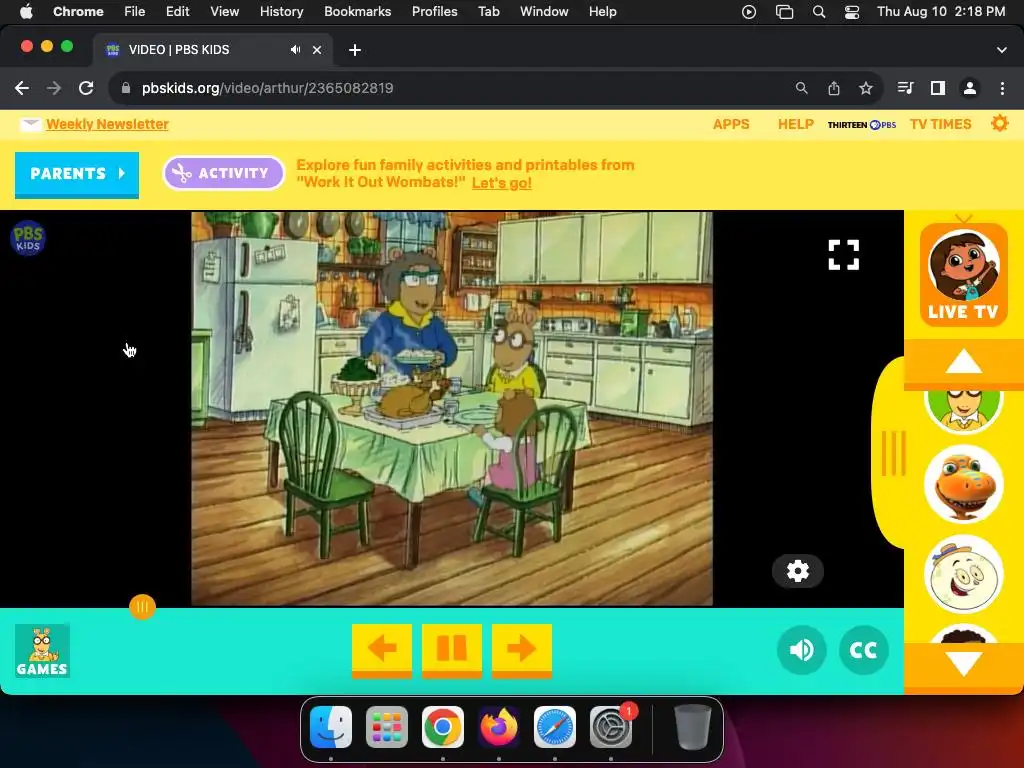This screenshot has height=768, width=1024.
Task: Grab the orange video progress handle
Action: click(142, 607)
